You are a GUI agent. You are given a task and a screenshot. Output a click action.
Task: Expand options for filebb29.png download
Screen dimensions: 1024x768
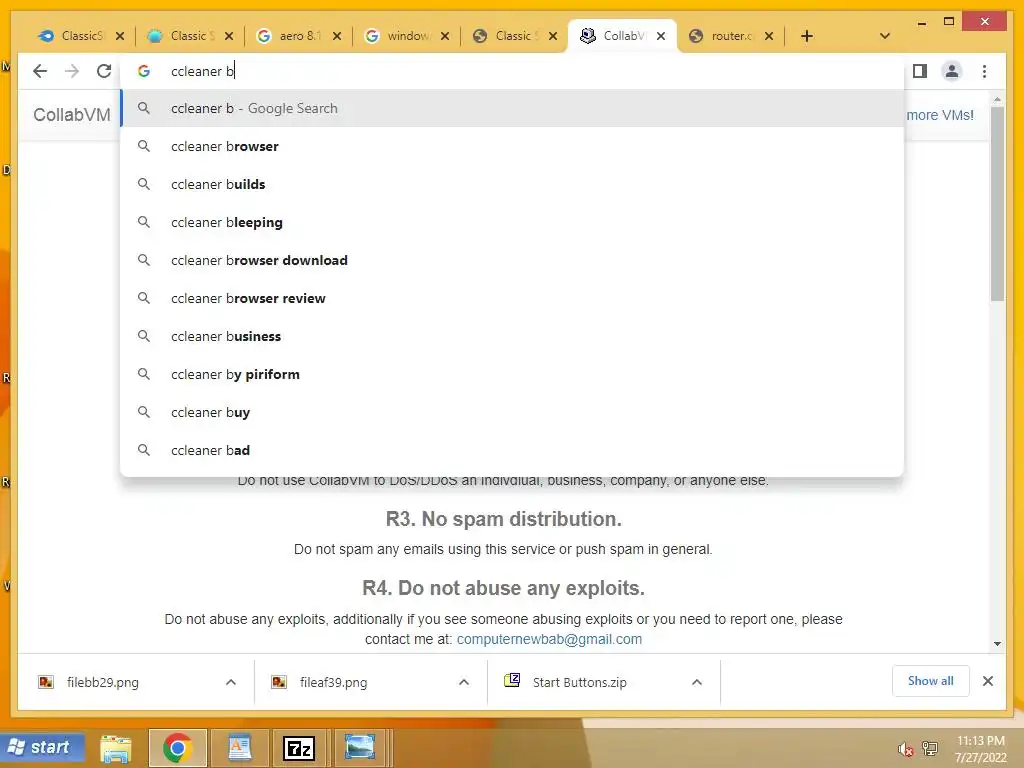[x=231, y=682]
